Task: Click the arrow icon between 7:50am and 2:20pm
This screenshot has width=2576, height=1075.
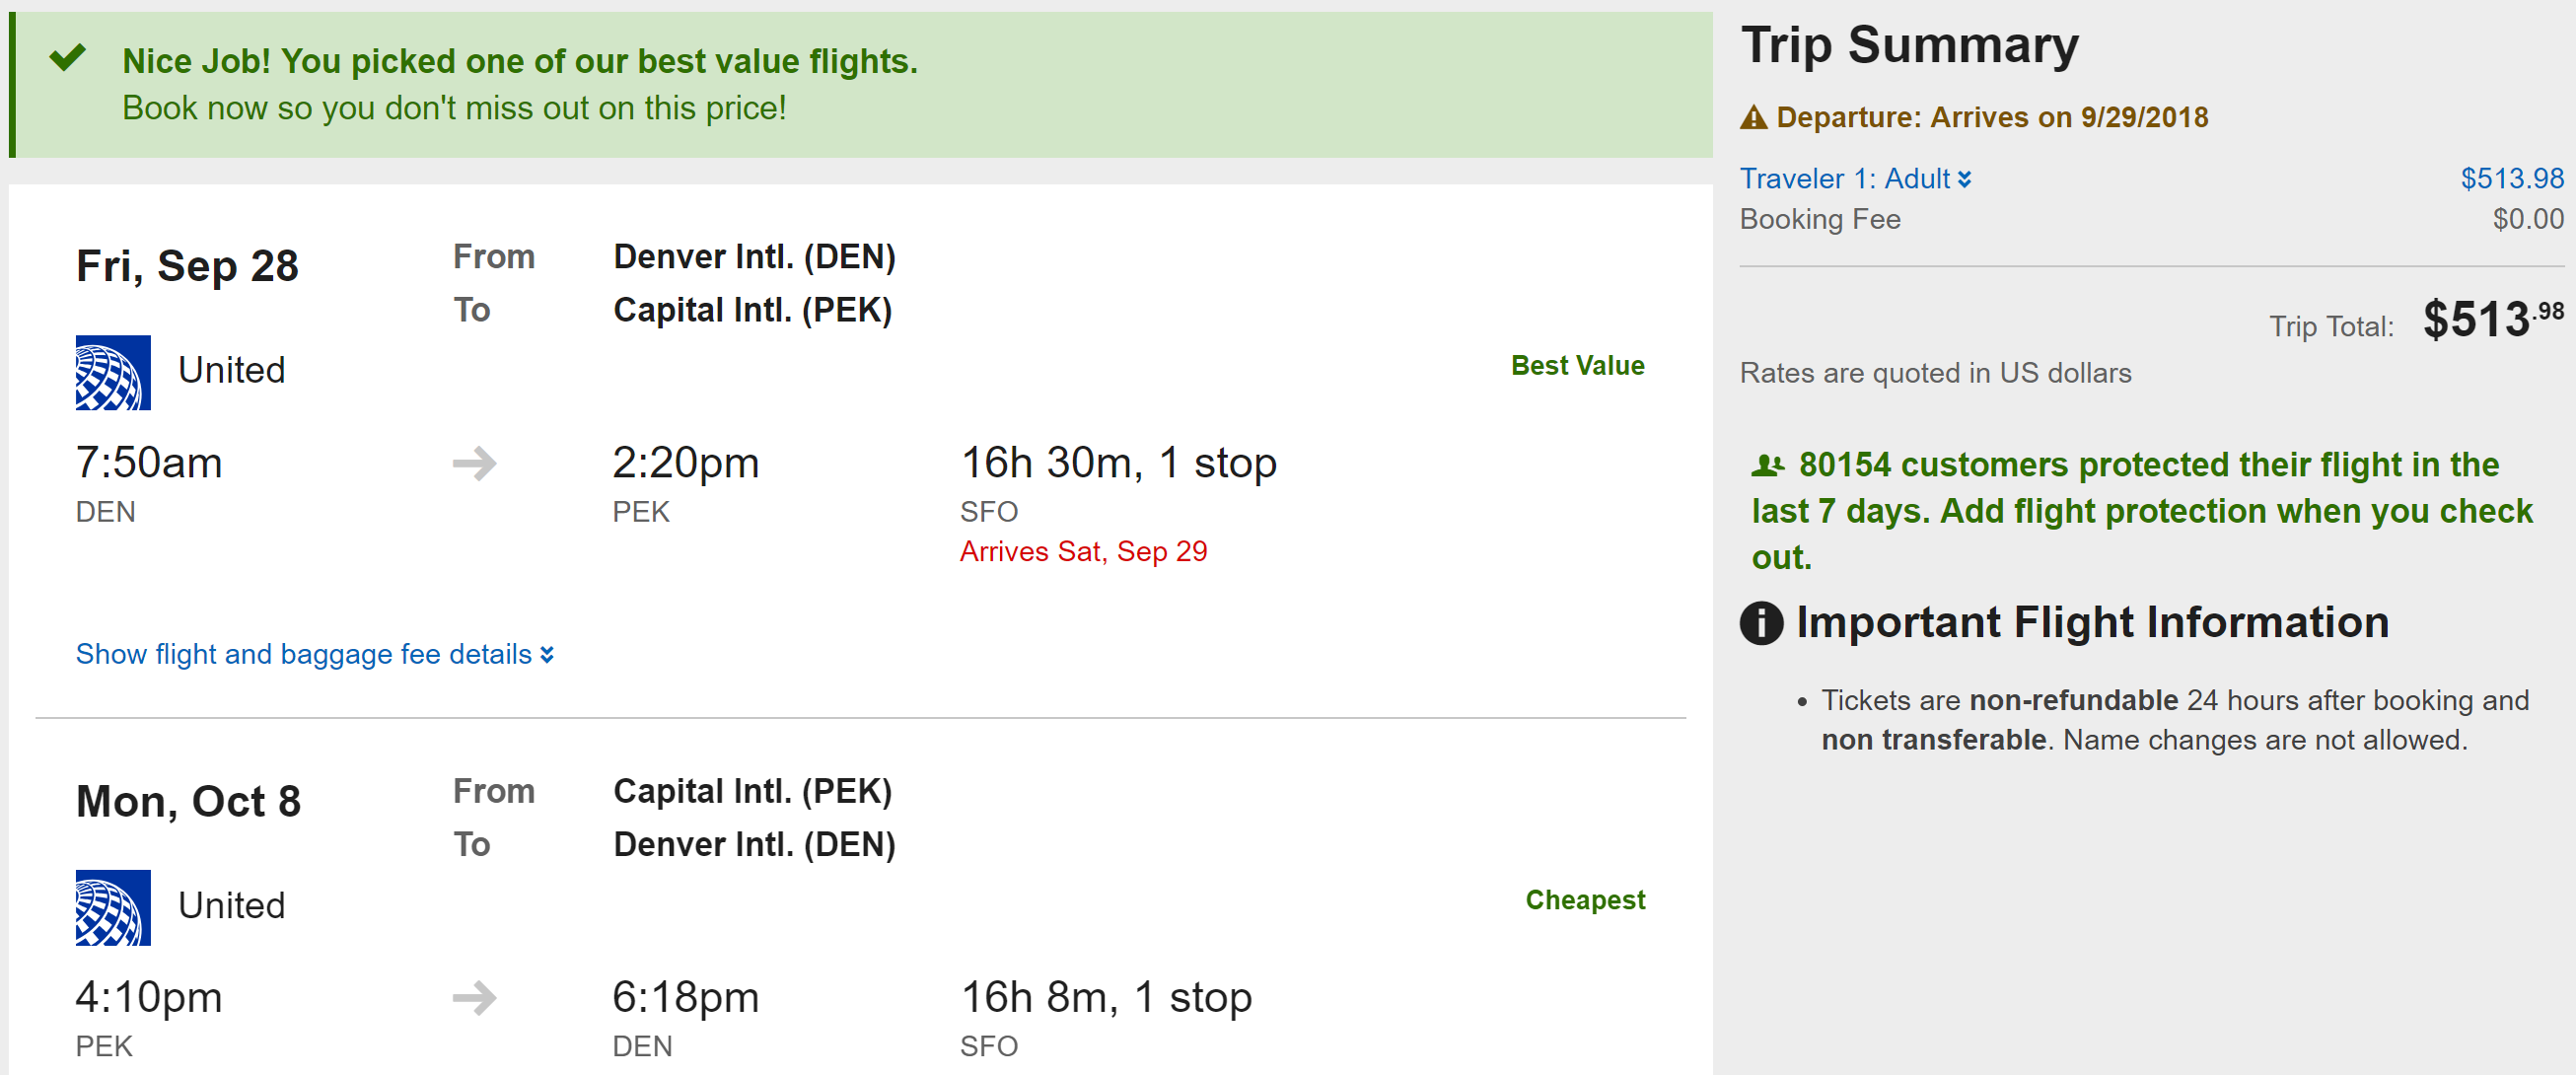Action: pos(474,463)
